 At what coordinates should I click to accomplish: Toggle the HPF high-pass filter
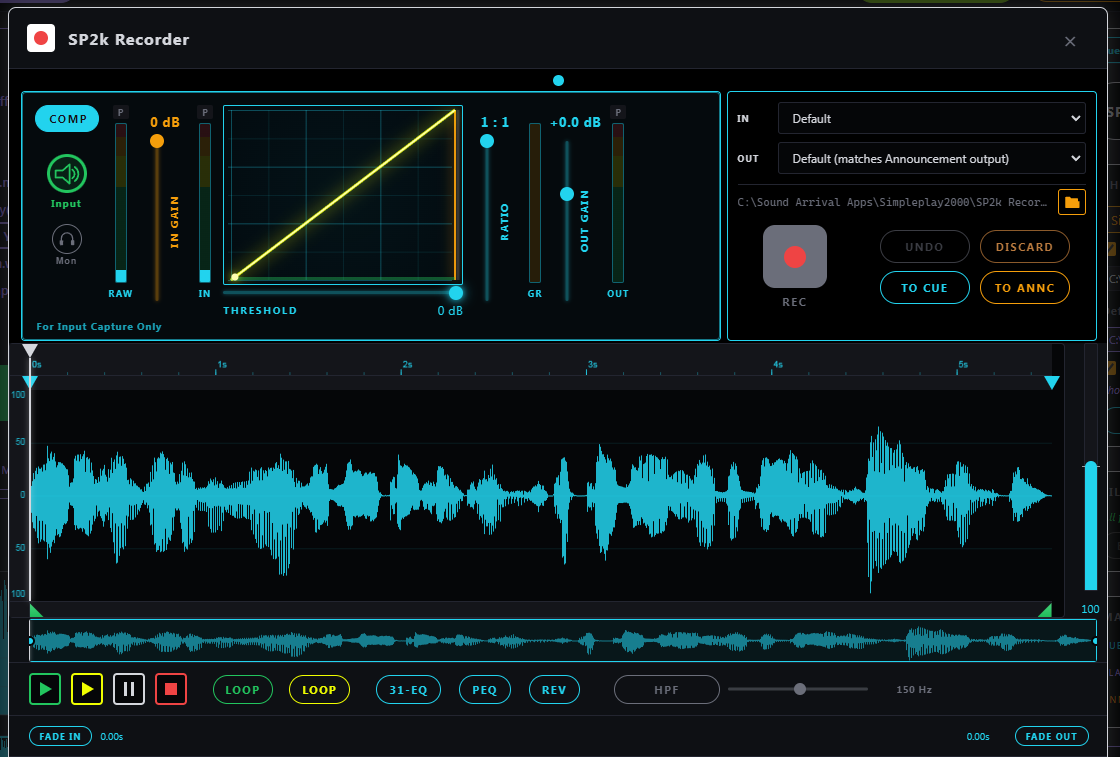666,690
